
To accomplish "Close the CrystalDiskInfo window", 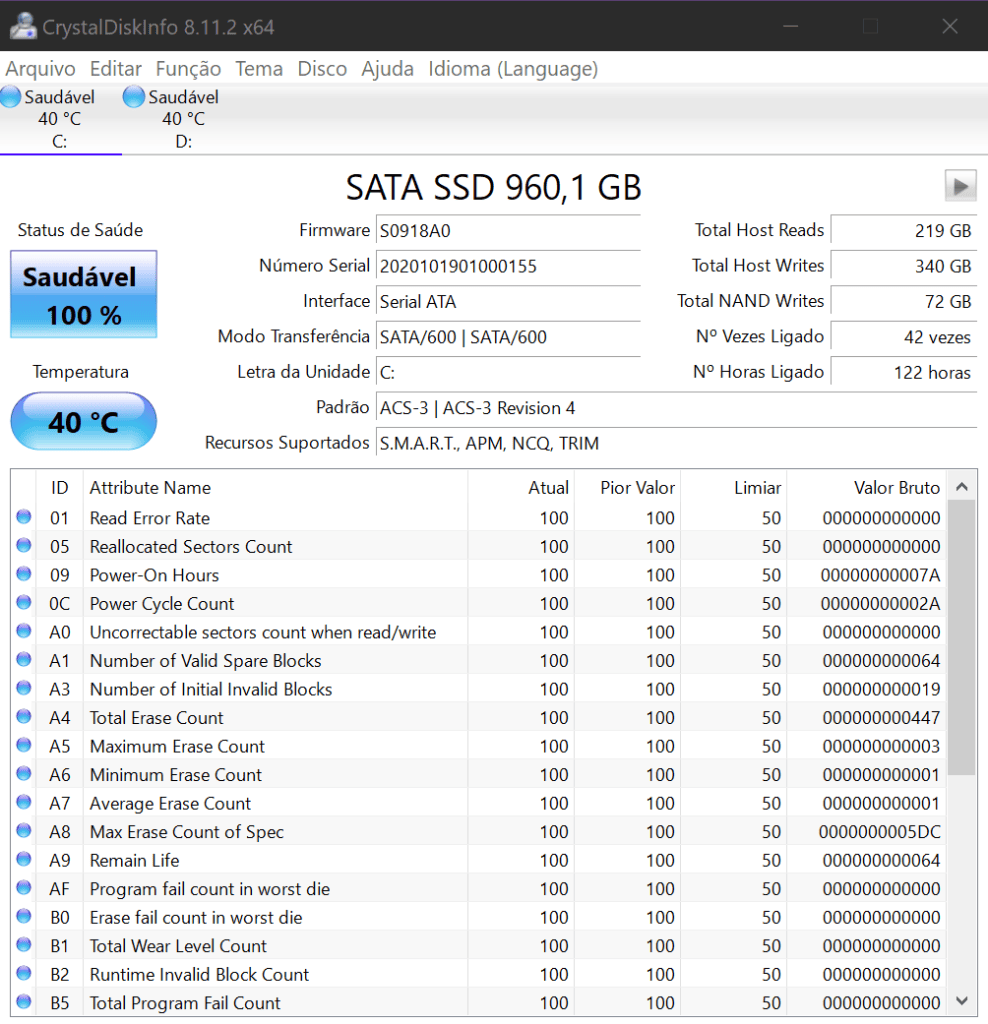I will [949, 26].
